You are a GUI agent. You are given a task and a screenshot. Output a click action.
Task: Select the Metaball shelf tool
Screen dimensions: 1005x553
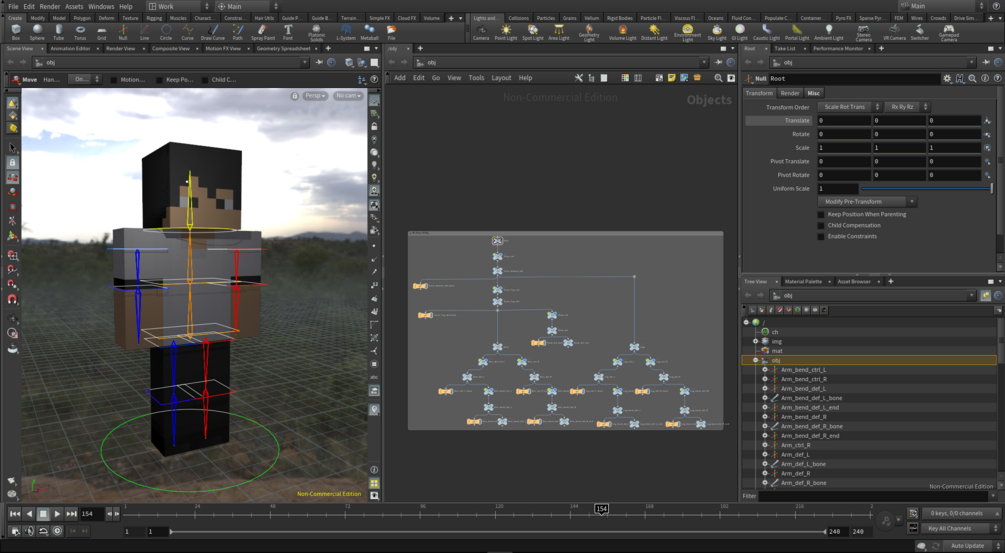coord(369,32)
